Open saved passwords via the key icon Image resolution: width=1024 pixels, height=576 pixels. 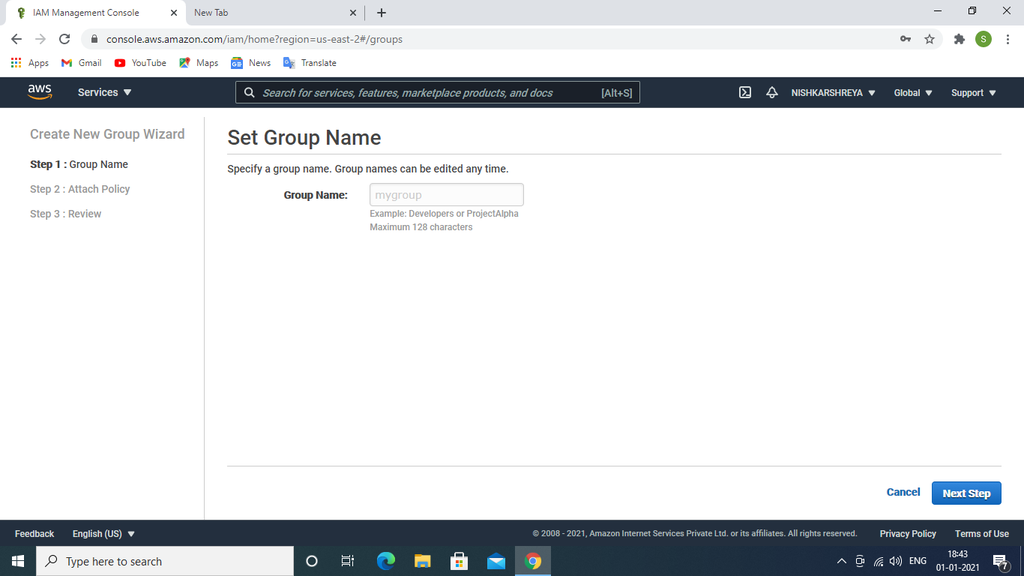(905, 38)
